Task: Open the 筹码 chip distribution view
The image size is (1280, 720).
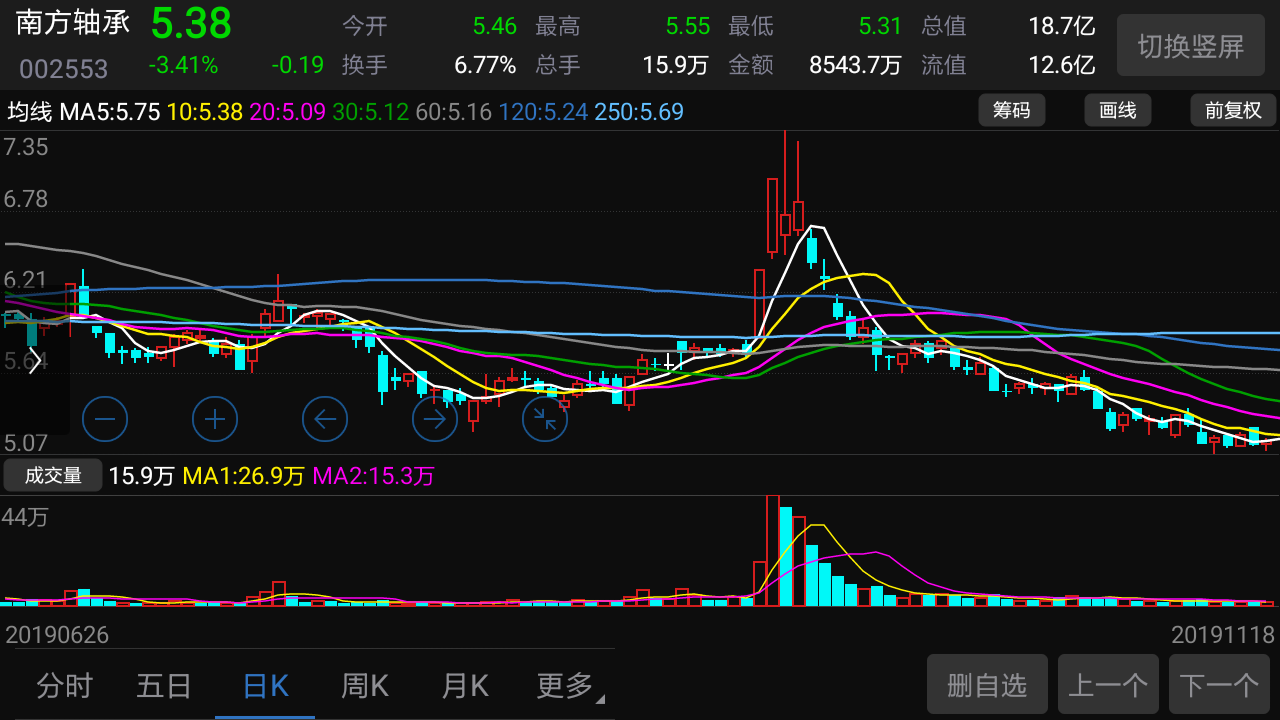Action: (1011, 110)
